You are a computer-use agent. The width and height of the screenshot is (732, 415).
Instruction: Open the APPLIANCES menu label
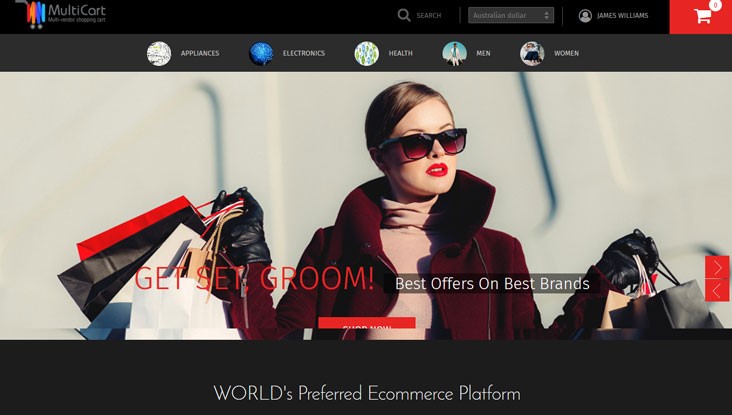[200, 54]
